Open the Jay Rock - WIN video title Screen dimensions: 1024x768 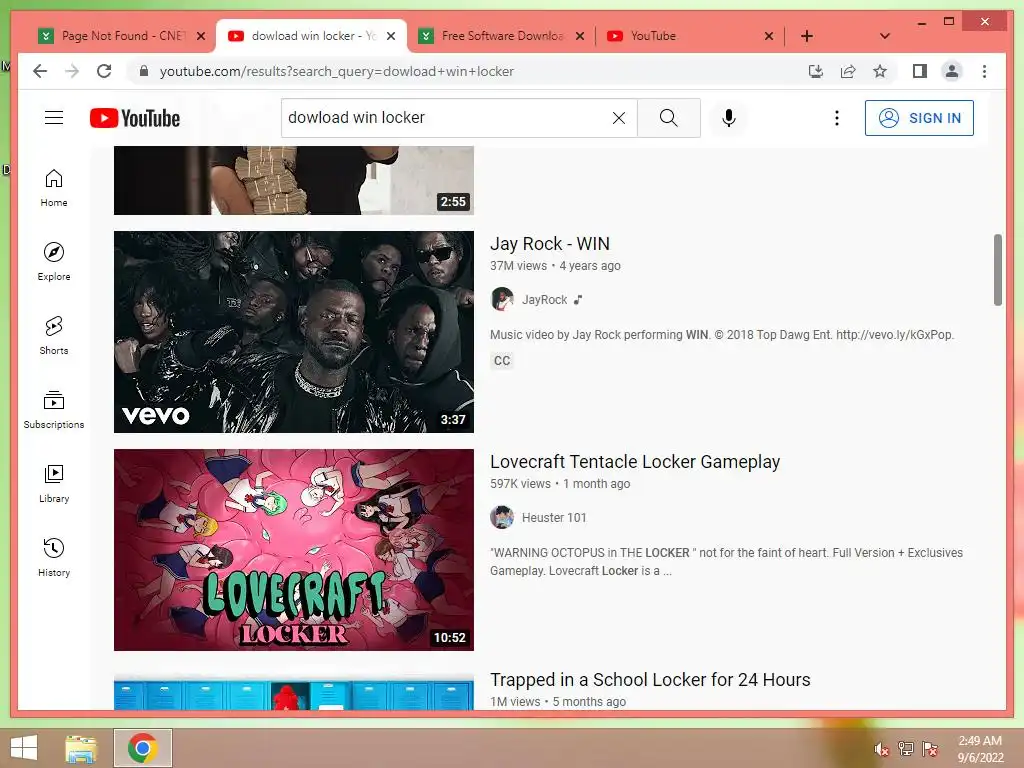click(x=549, y=244)
